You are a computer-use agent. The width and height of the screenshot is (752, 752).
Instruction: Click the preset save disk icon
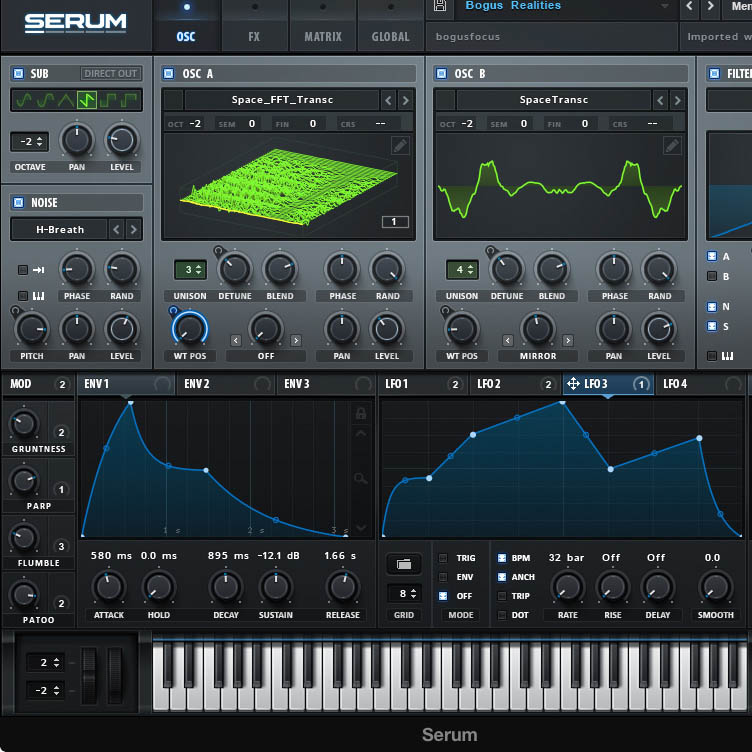click(440, 6)
